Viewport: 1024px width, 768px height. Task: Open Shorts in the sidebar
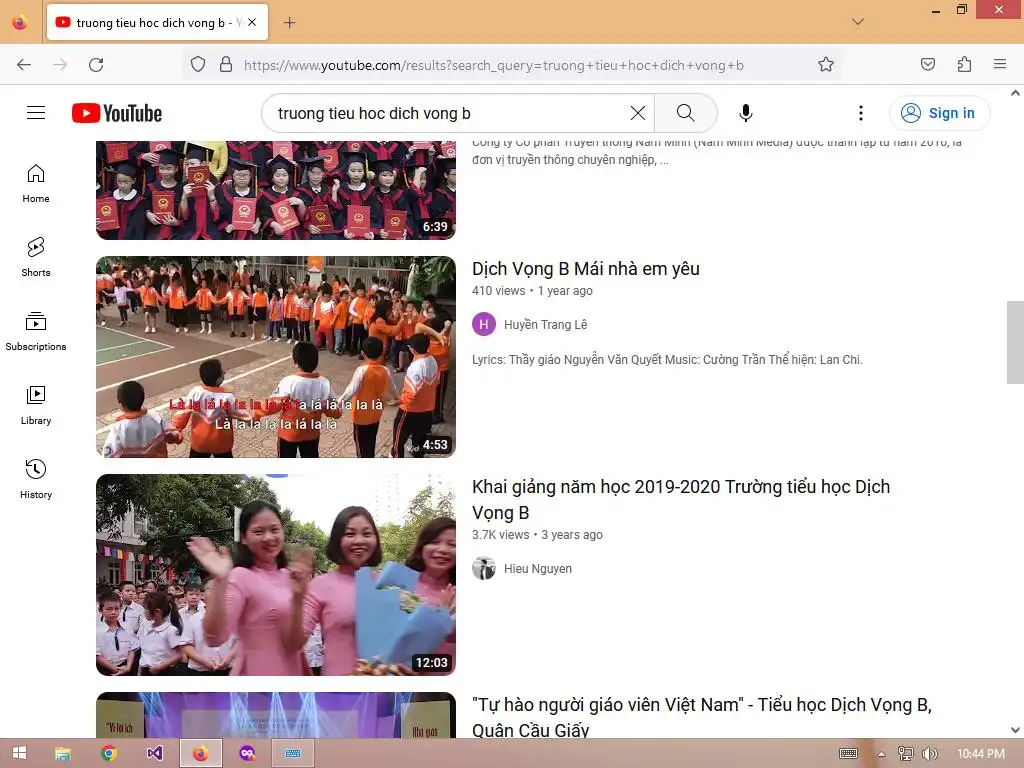[36, 257]
